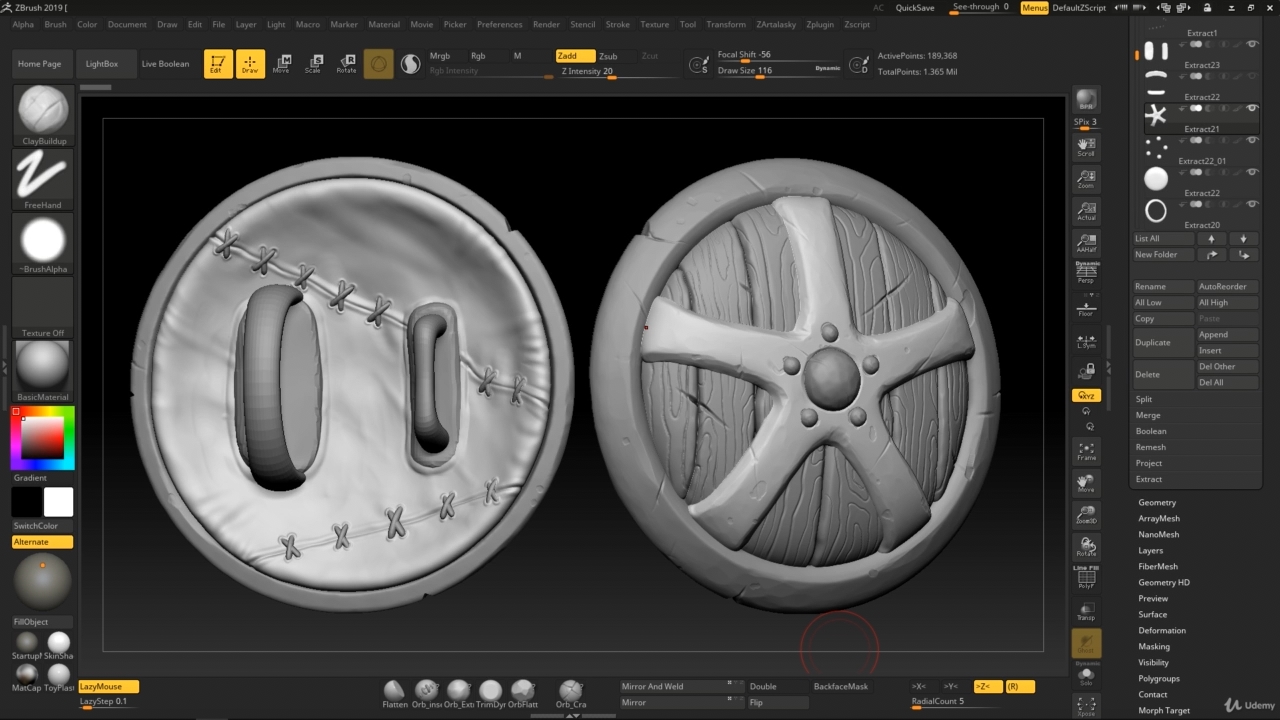Open the FreeHand stroke selector

pos(43,177)
